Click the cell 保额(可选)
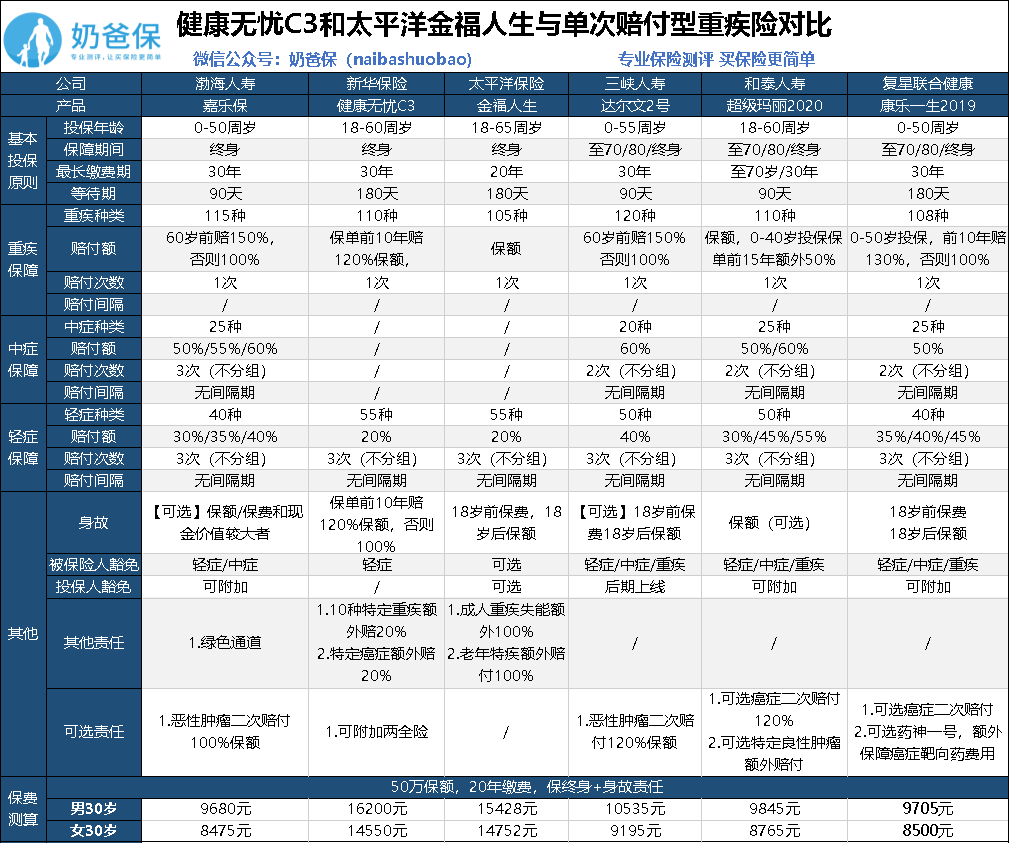The image size is (1010, 843). click(774, 522)
